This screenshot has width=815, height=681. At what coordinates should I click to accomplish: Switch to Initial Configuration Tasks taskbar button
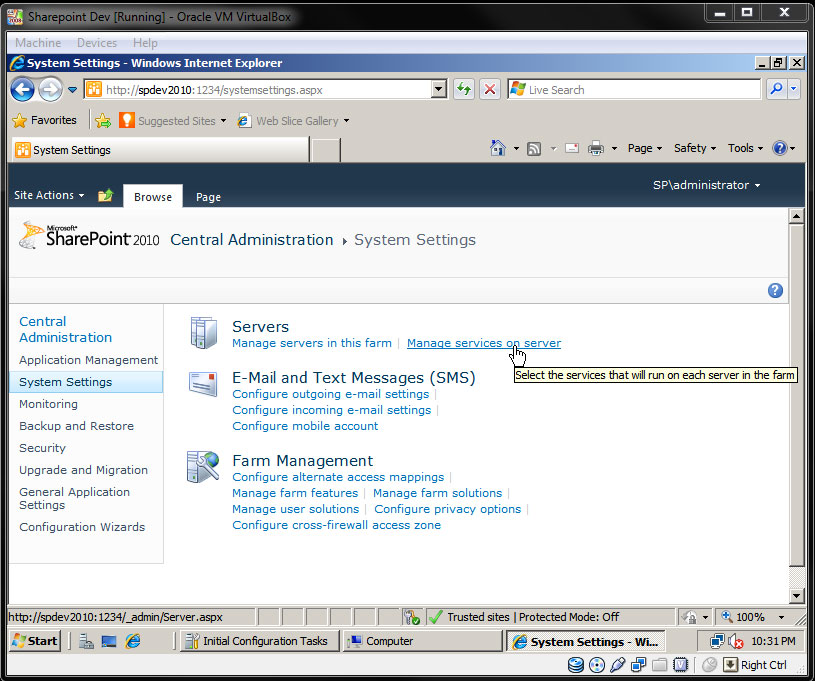pos(259,641)
